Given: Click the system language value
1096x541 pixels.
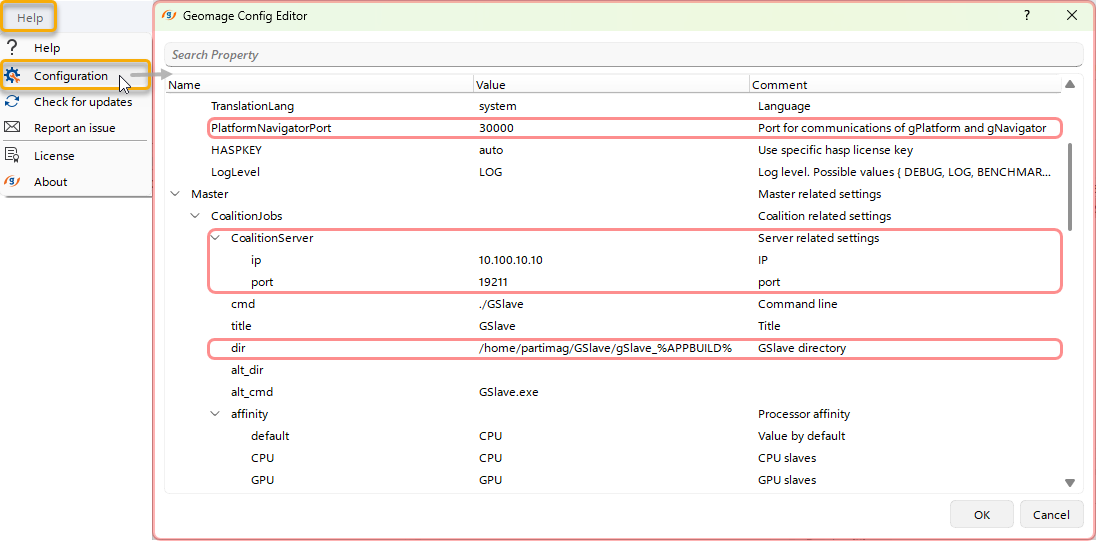Looking at the screenshot, I should click(498, 106).
